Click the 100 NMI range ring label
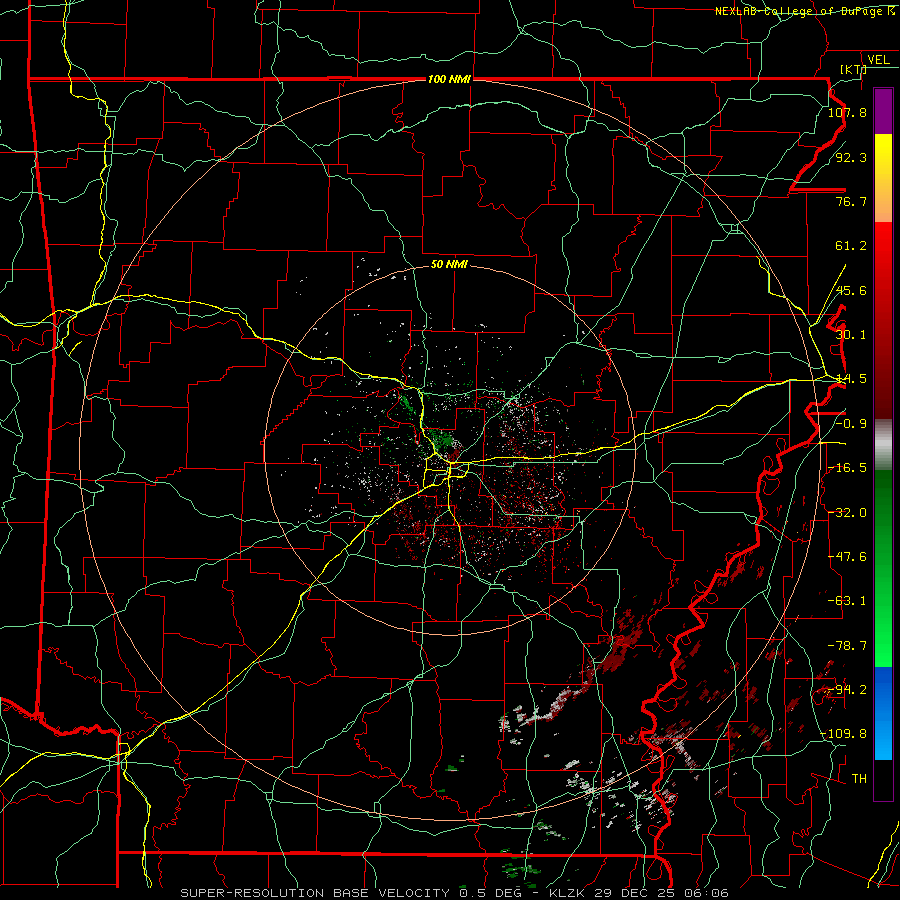 point(449,79)
